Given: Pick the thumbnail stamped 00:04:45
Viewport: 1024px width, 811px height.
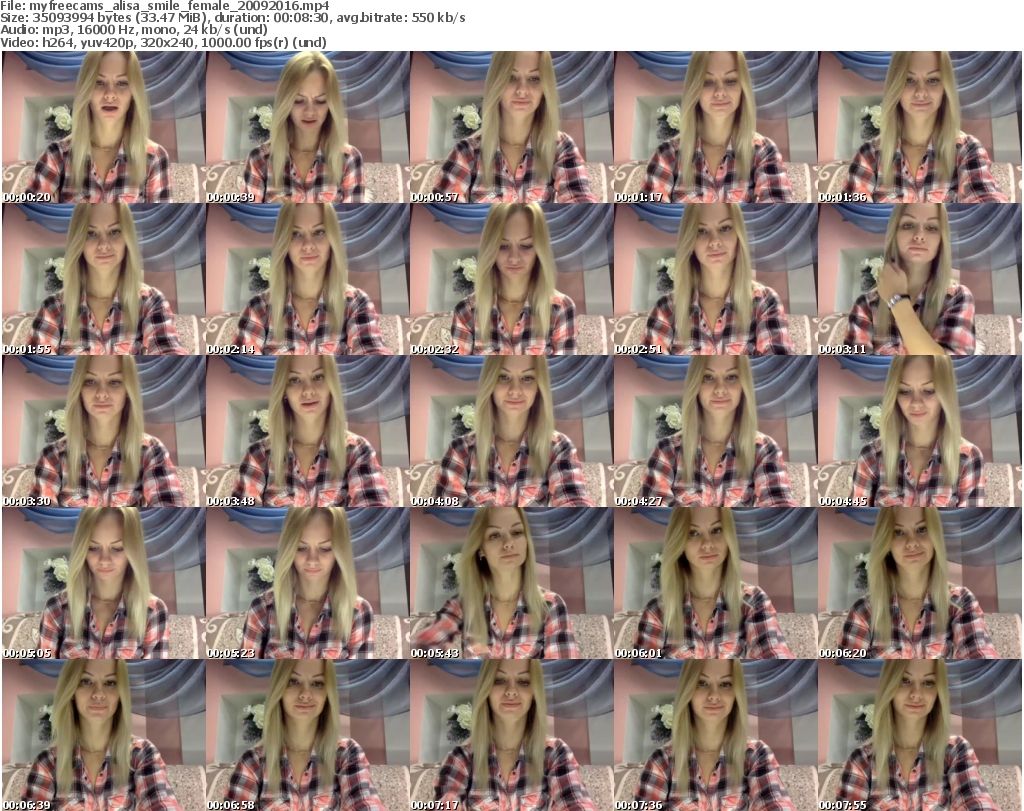Looking at the screenshot, I should pos(919,431).
